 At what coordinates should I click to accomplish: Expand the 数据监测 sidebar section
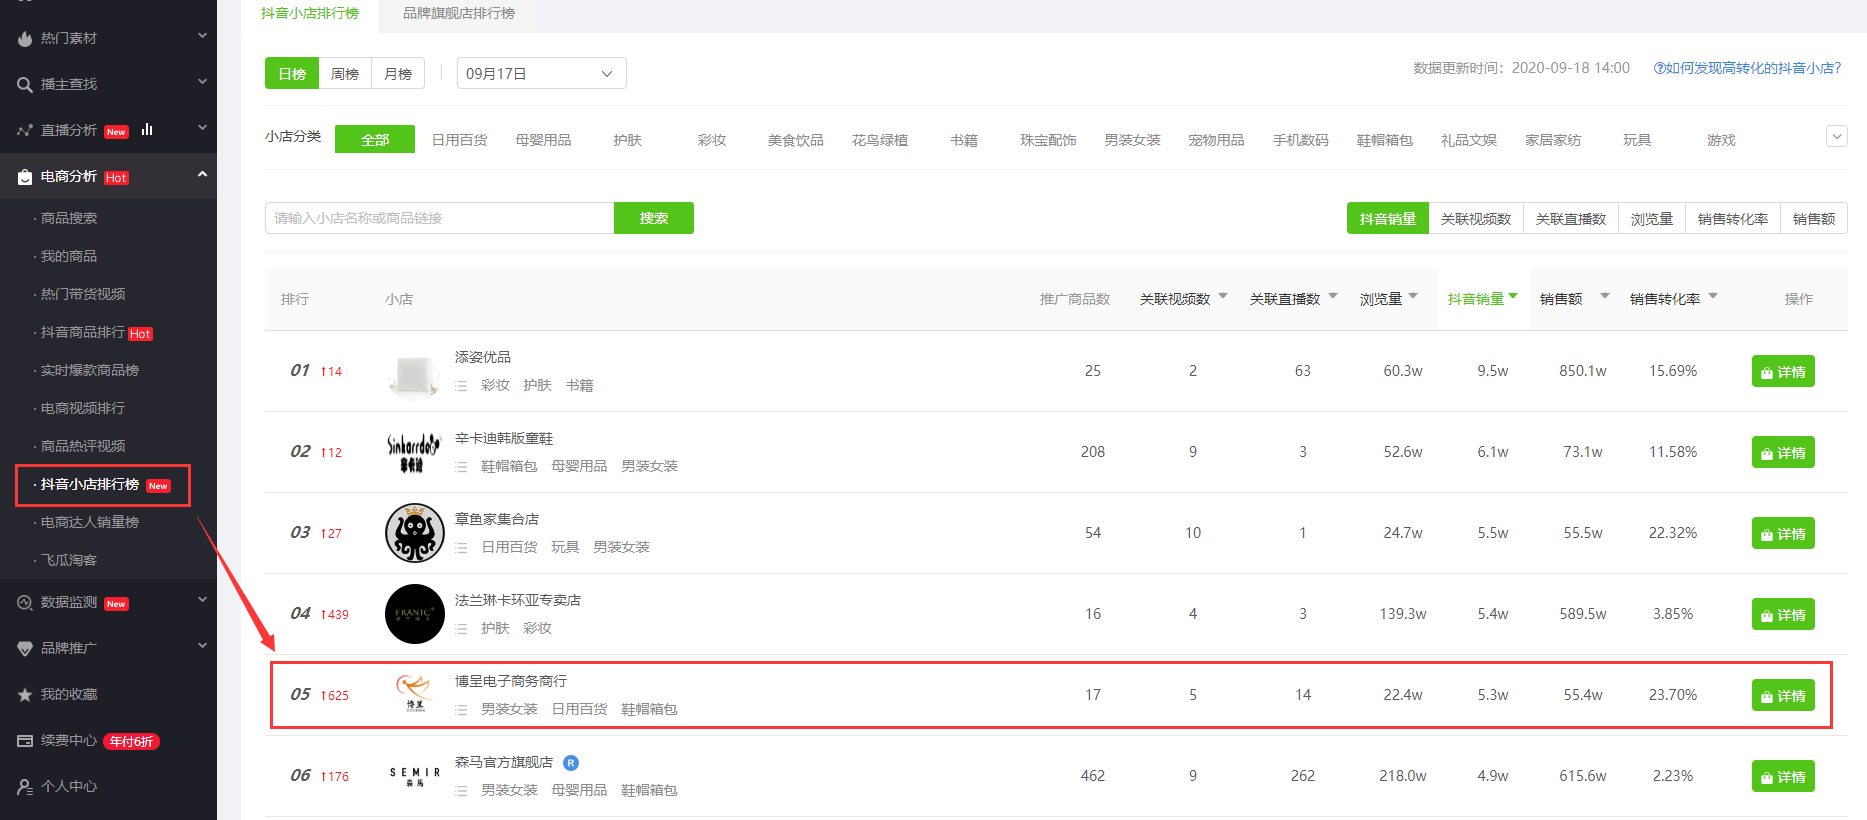click(202, 600)
